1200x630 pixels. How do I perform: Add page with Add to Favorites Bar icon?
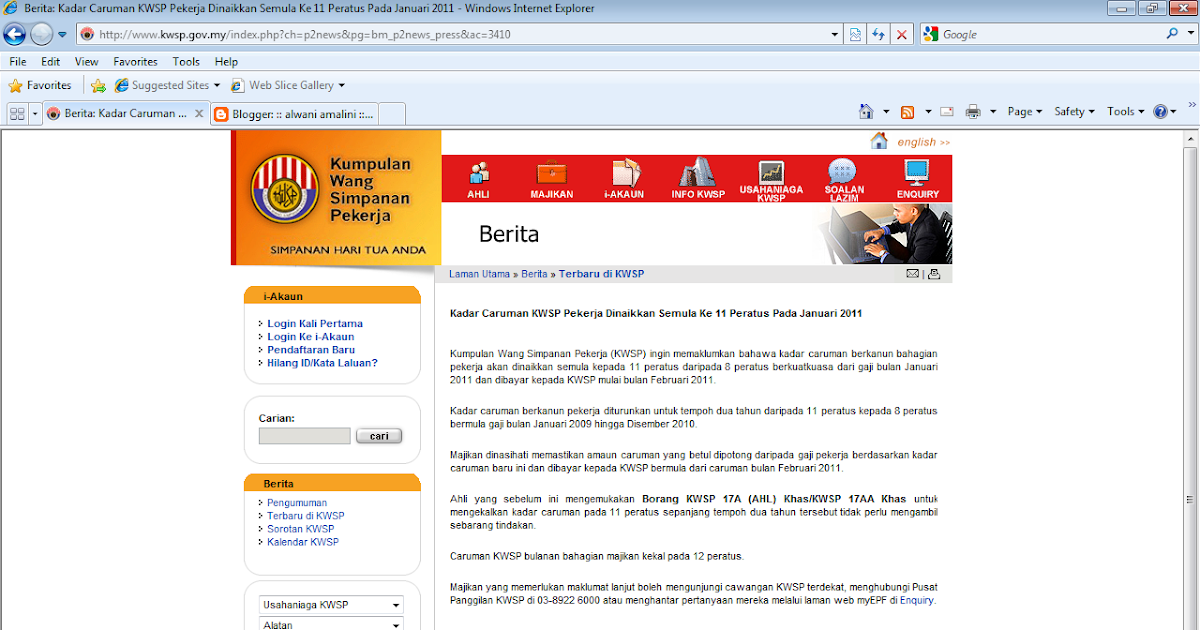point(98,86)
